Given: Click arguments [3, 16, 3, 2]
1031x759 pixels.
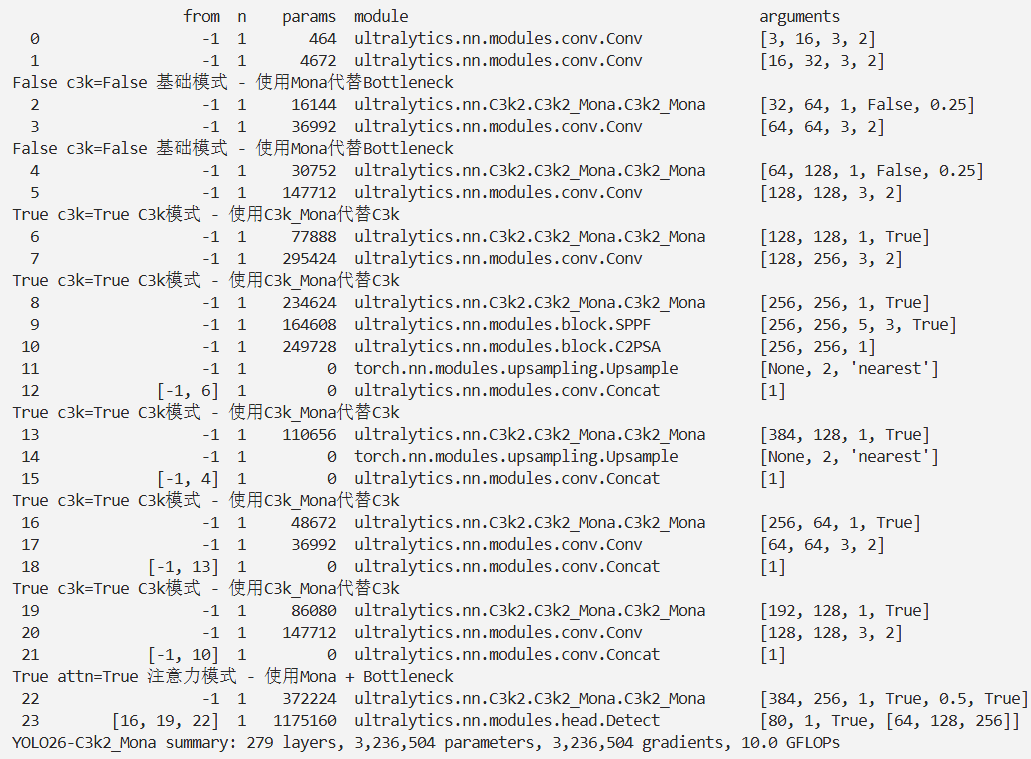Looking at the screenshot, I should (817, 39).
